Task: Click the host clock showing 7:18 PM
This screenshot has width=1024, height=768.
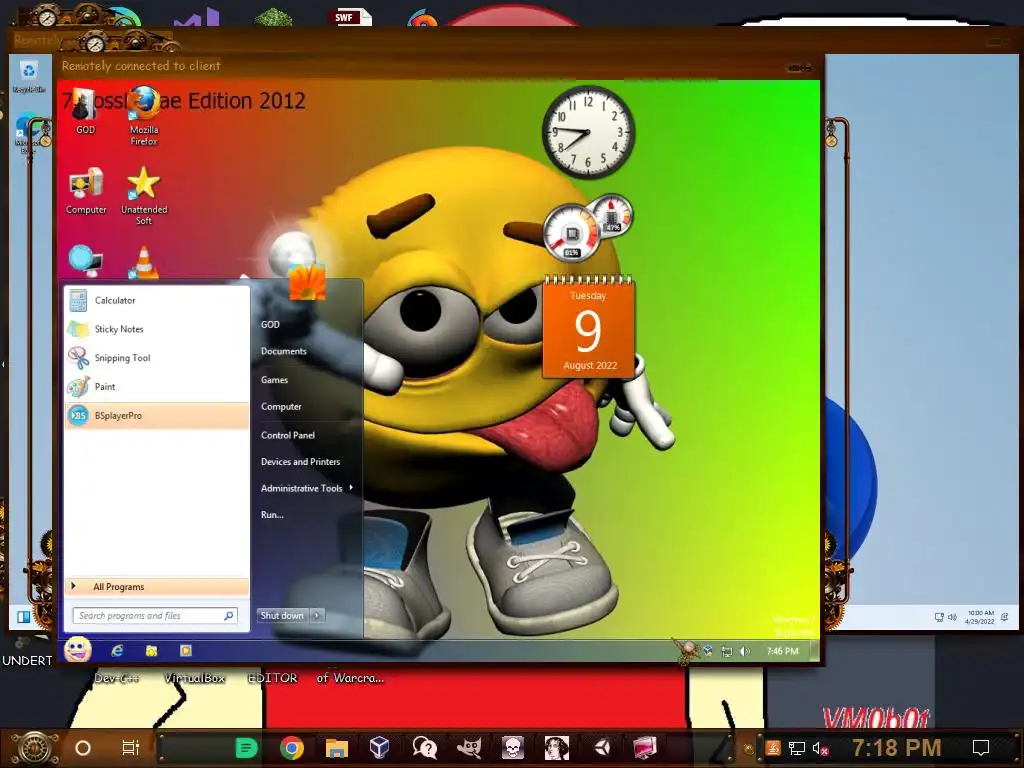Action: [897, 747]
